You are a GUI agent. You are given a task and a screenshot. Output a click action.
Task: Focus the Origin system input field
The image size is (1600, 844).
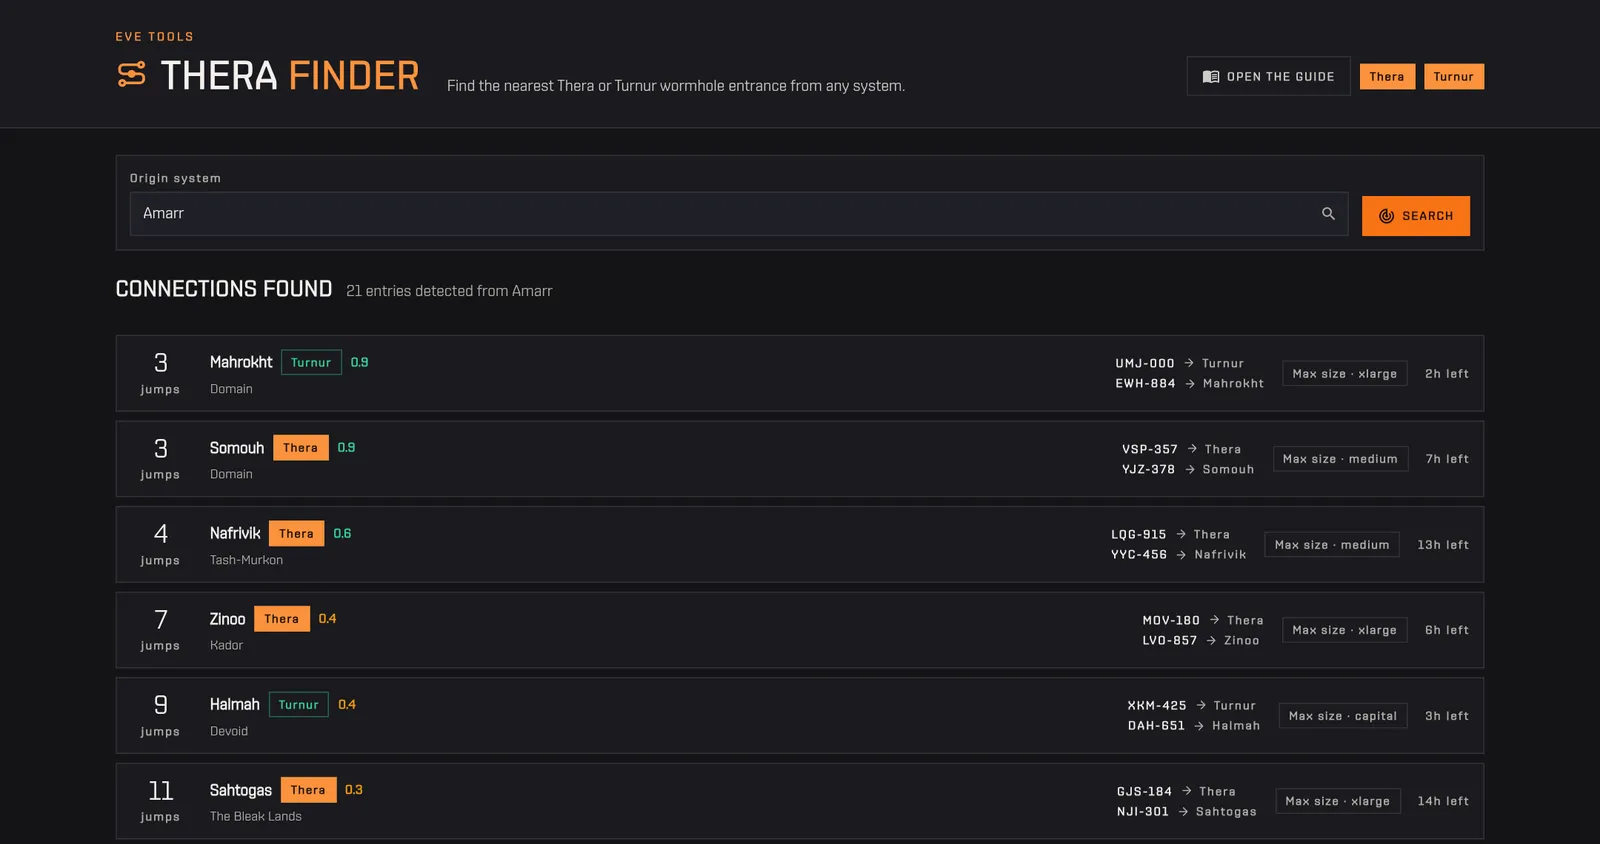point(739,214)
